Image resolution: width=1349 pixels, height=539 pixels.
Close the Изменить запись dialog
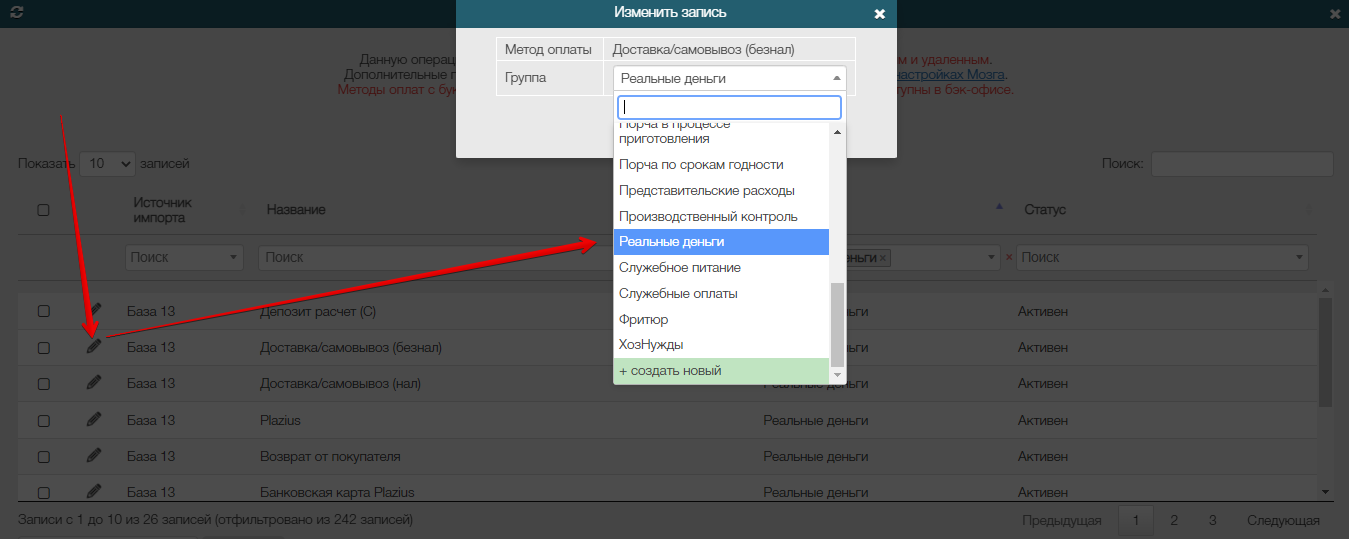pyautogui.click(x=880, y=14)
